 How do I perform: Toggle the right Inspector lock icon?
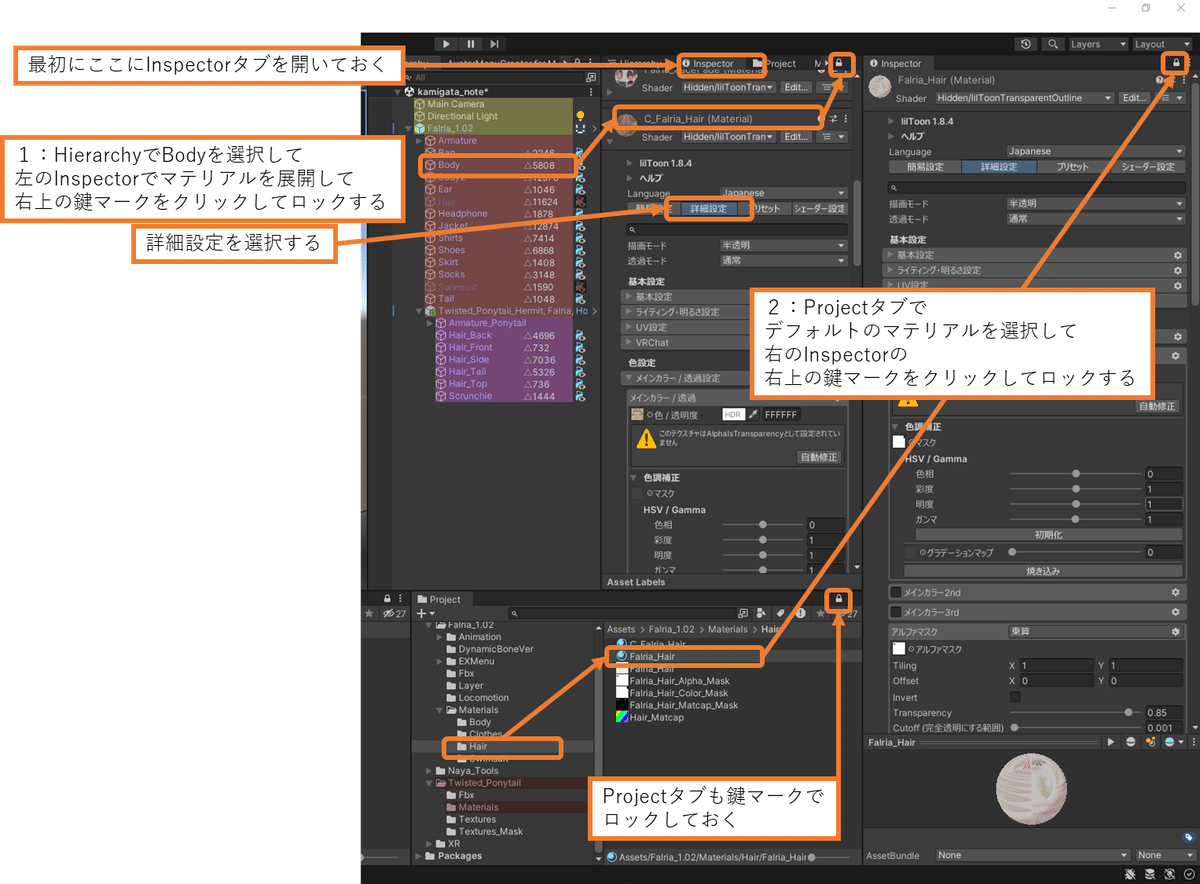(1175, 63)
